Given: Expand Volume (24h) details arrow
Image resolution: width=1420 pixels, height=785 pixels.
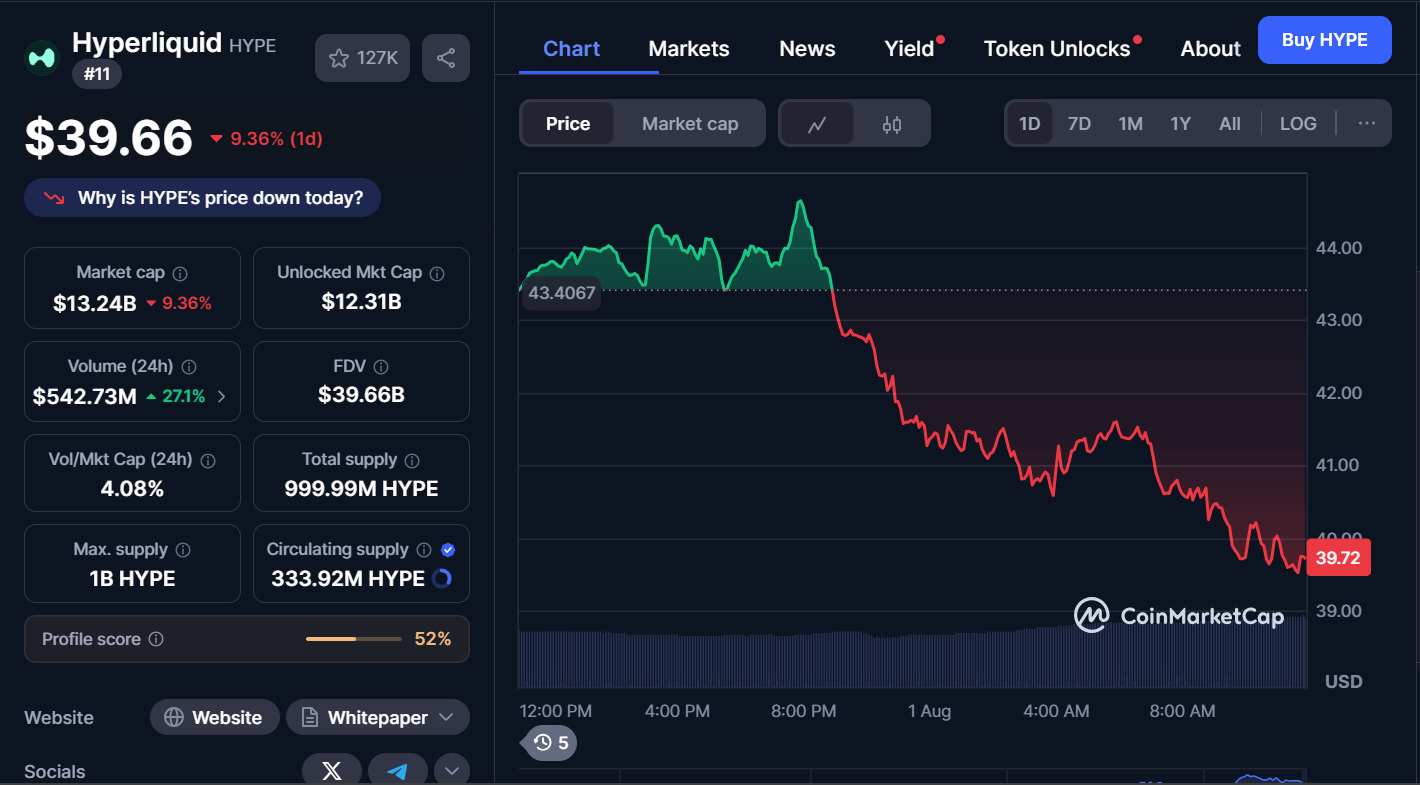Looking at the screenshot, I should [221, 397].
